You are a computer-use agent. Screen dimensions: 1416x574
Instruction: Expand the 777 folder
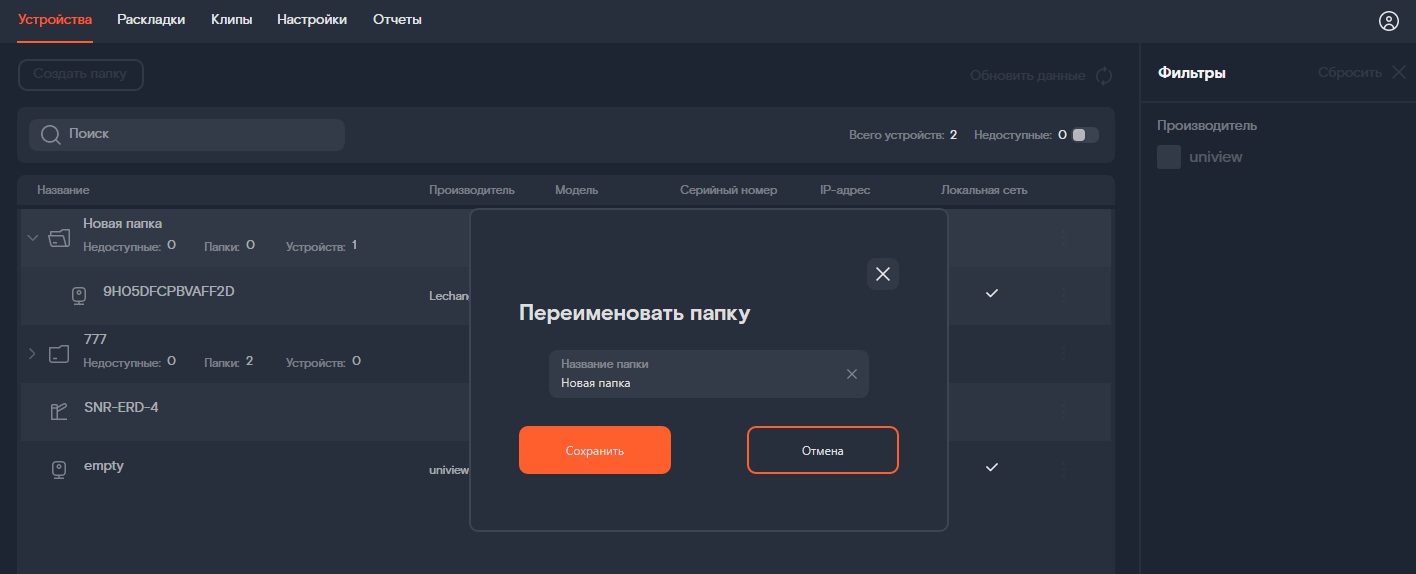point(32,353)
